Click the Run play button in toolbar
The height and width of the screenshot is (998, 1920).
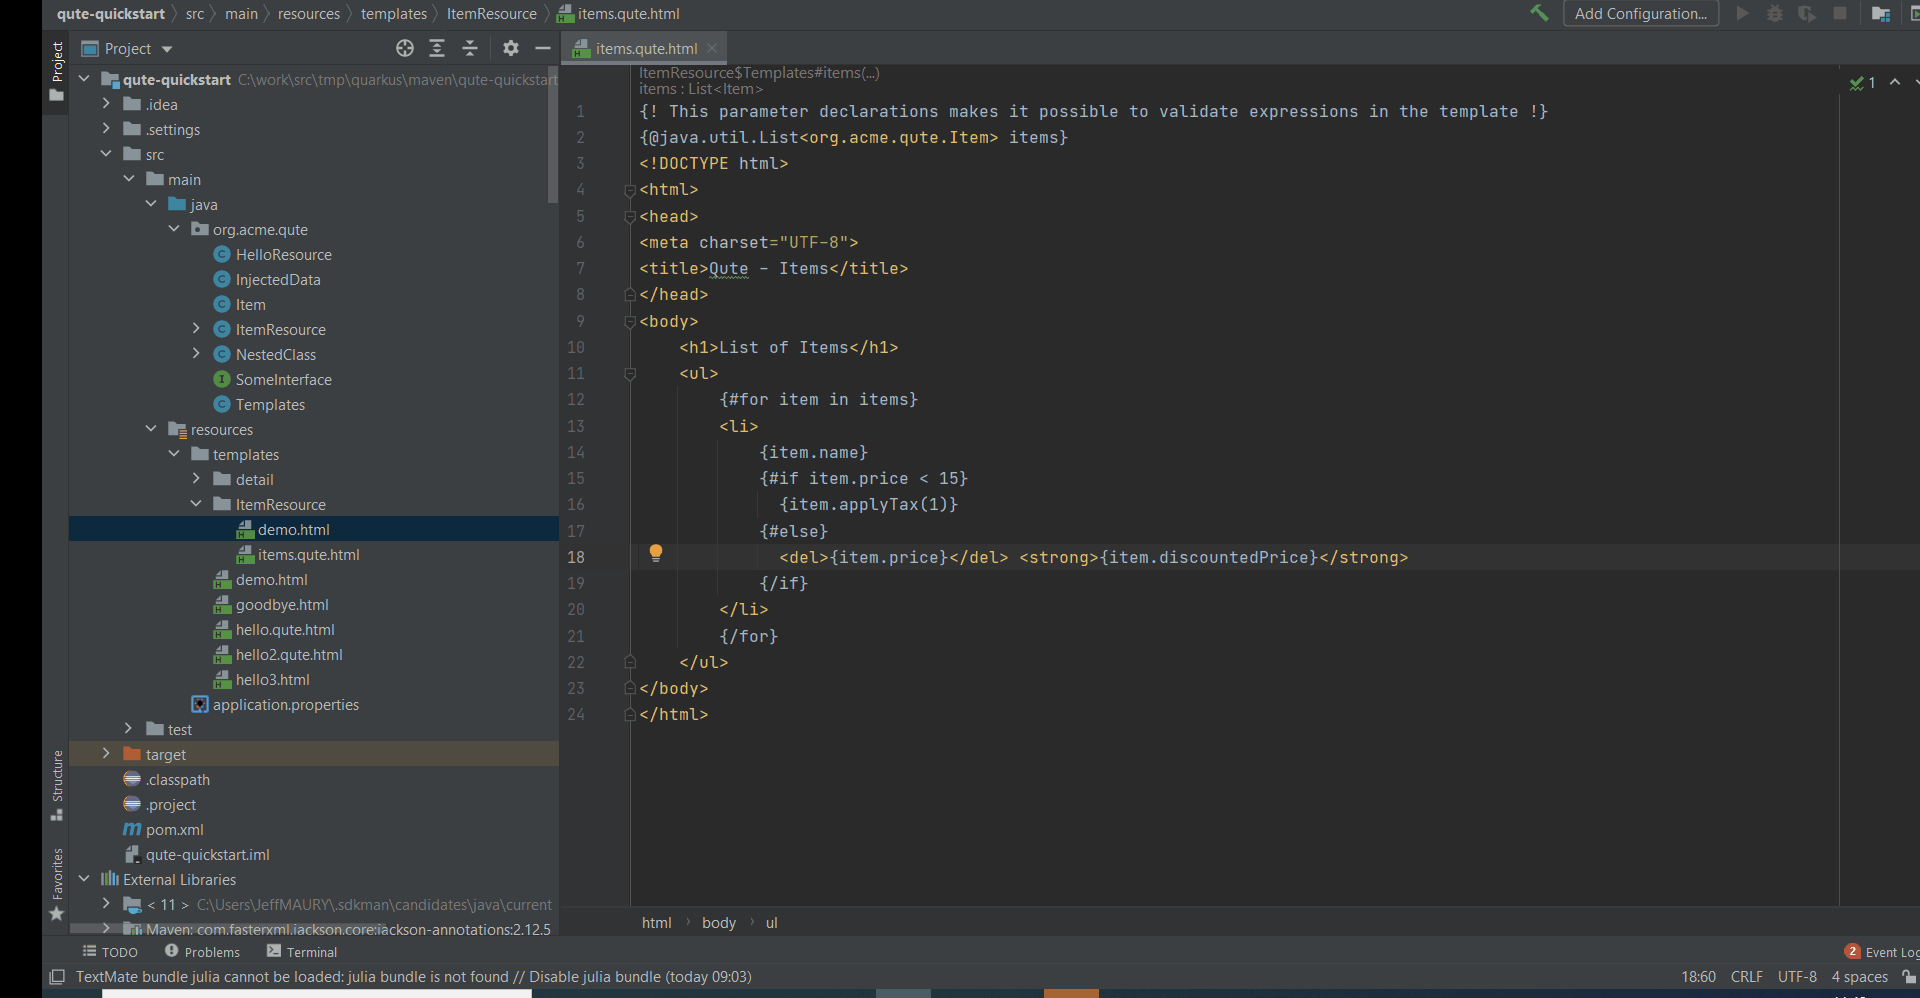click(x=1741, y=13)
